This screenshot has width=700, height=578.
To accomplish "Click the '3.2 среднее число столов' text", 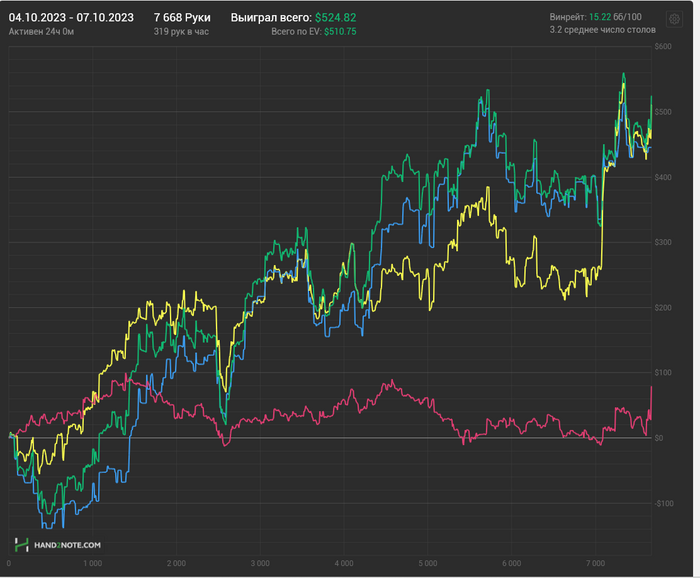I will (603, 30).
